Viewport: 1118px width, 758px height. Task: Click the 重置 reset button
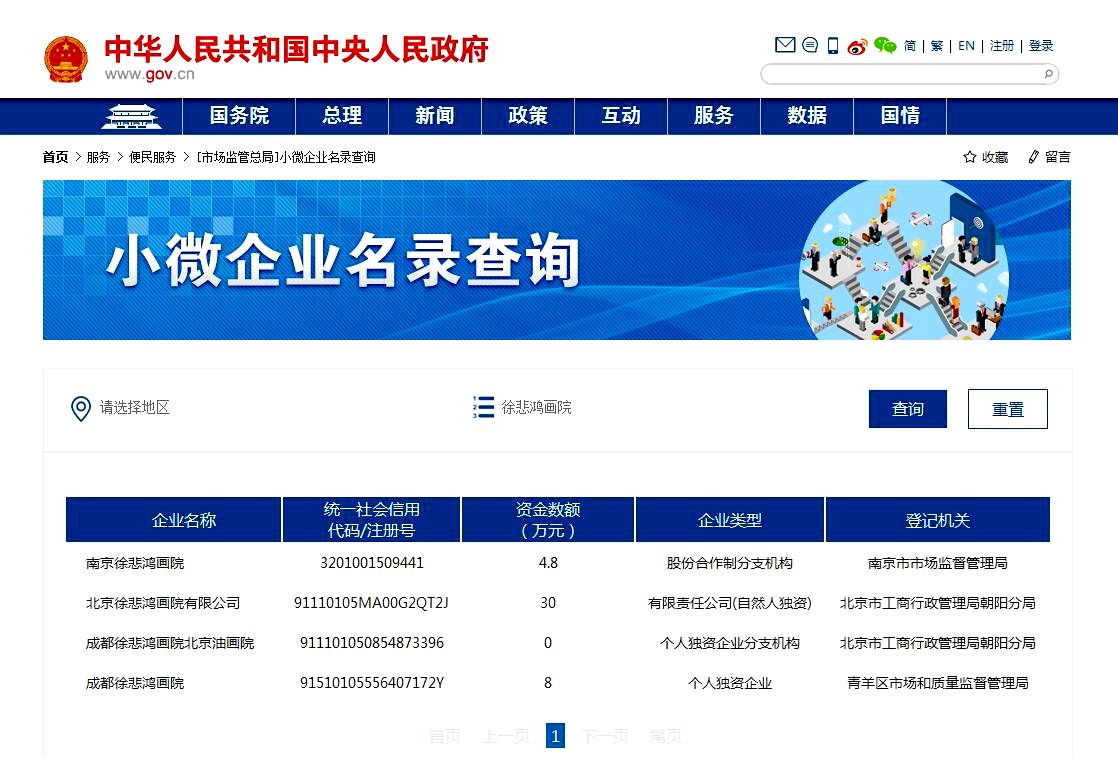pyautogui.click(x=1007, y=409)
